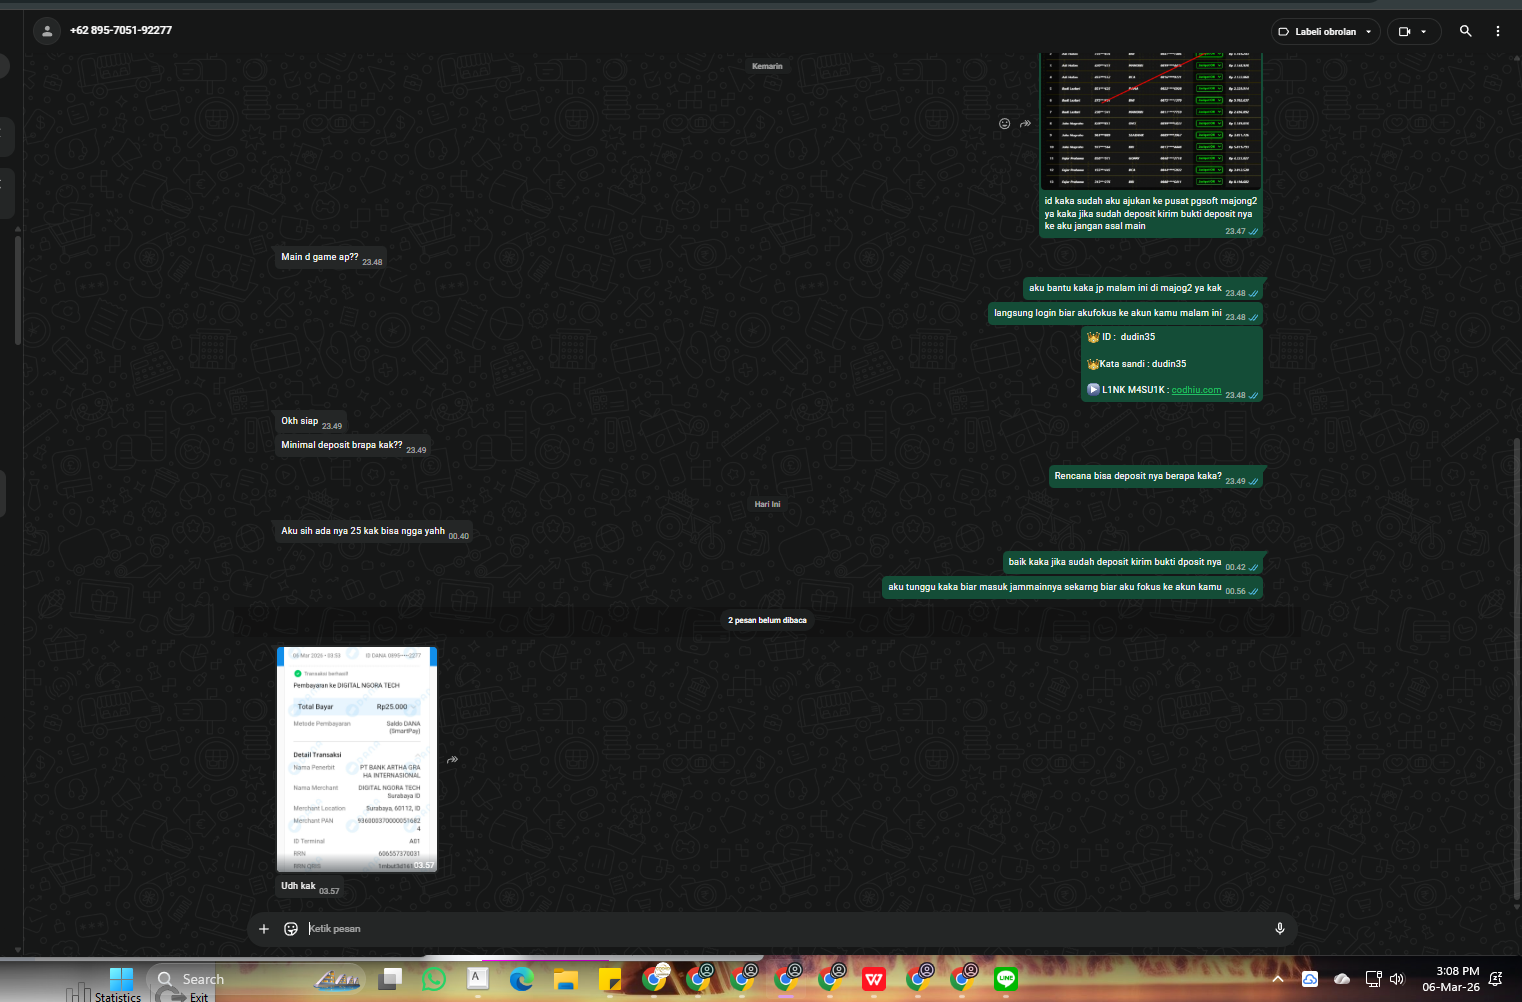Image resolution: width=1522 pixels, height=1002 pixels.
Task: Open Task View from the taskbar
Action: 391,980
